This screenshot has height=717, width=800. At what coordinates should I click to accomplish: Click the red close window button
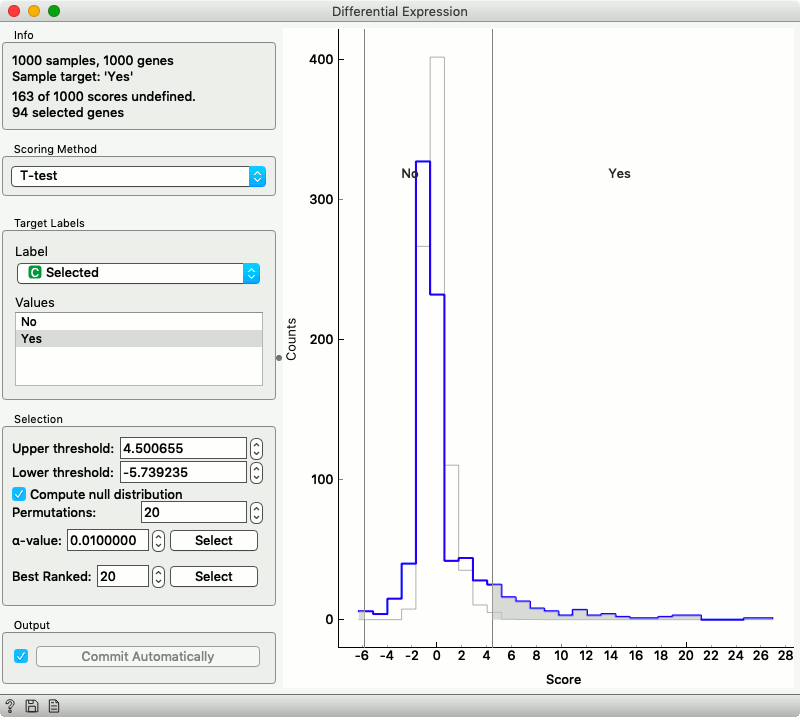coord(14,11)
